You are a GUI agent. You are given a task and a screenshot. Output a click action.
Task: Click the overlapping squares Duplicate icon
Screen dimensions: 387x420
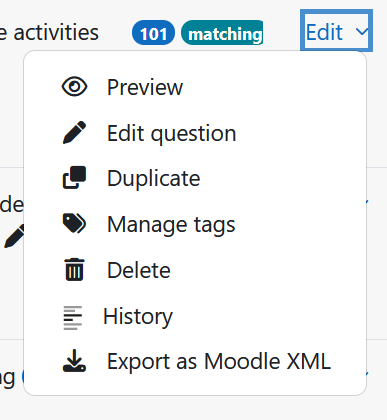coord(74,178)
